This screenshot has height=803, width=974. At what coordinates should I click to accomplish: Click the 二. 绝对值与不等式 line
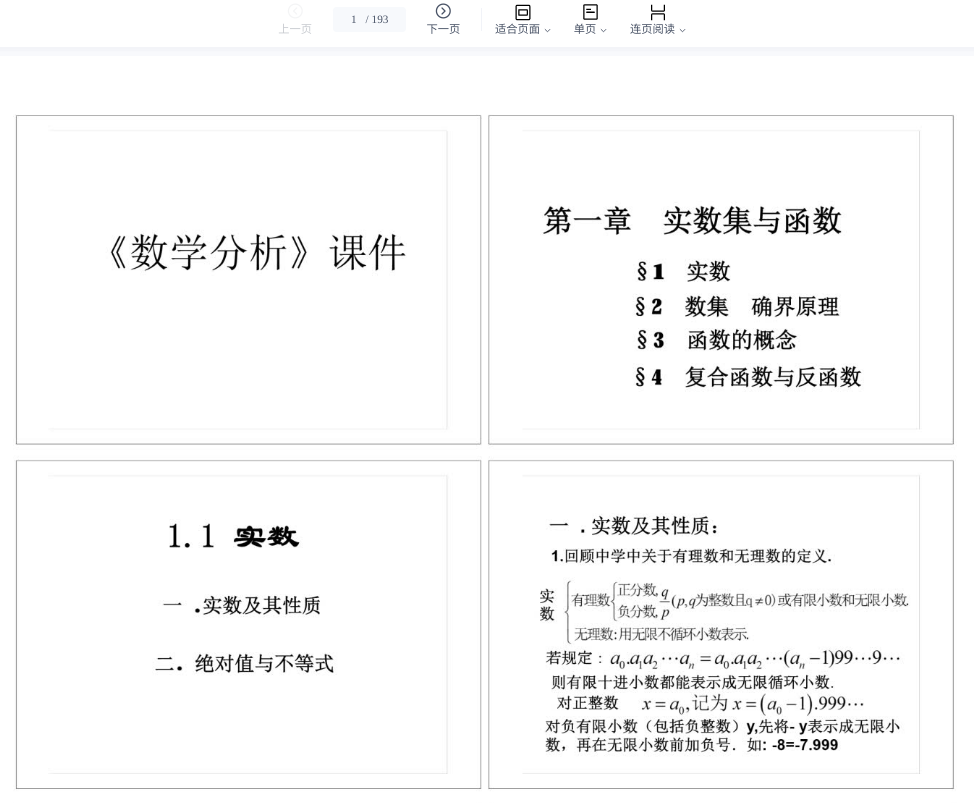[244, 663]
